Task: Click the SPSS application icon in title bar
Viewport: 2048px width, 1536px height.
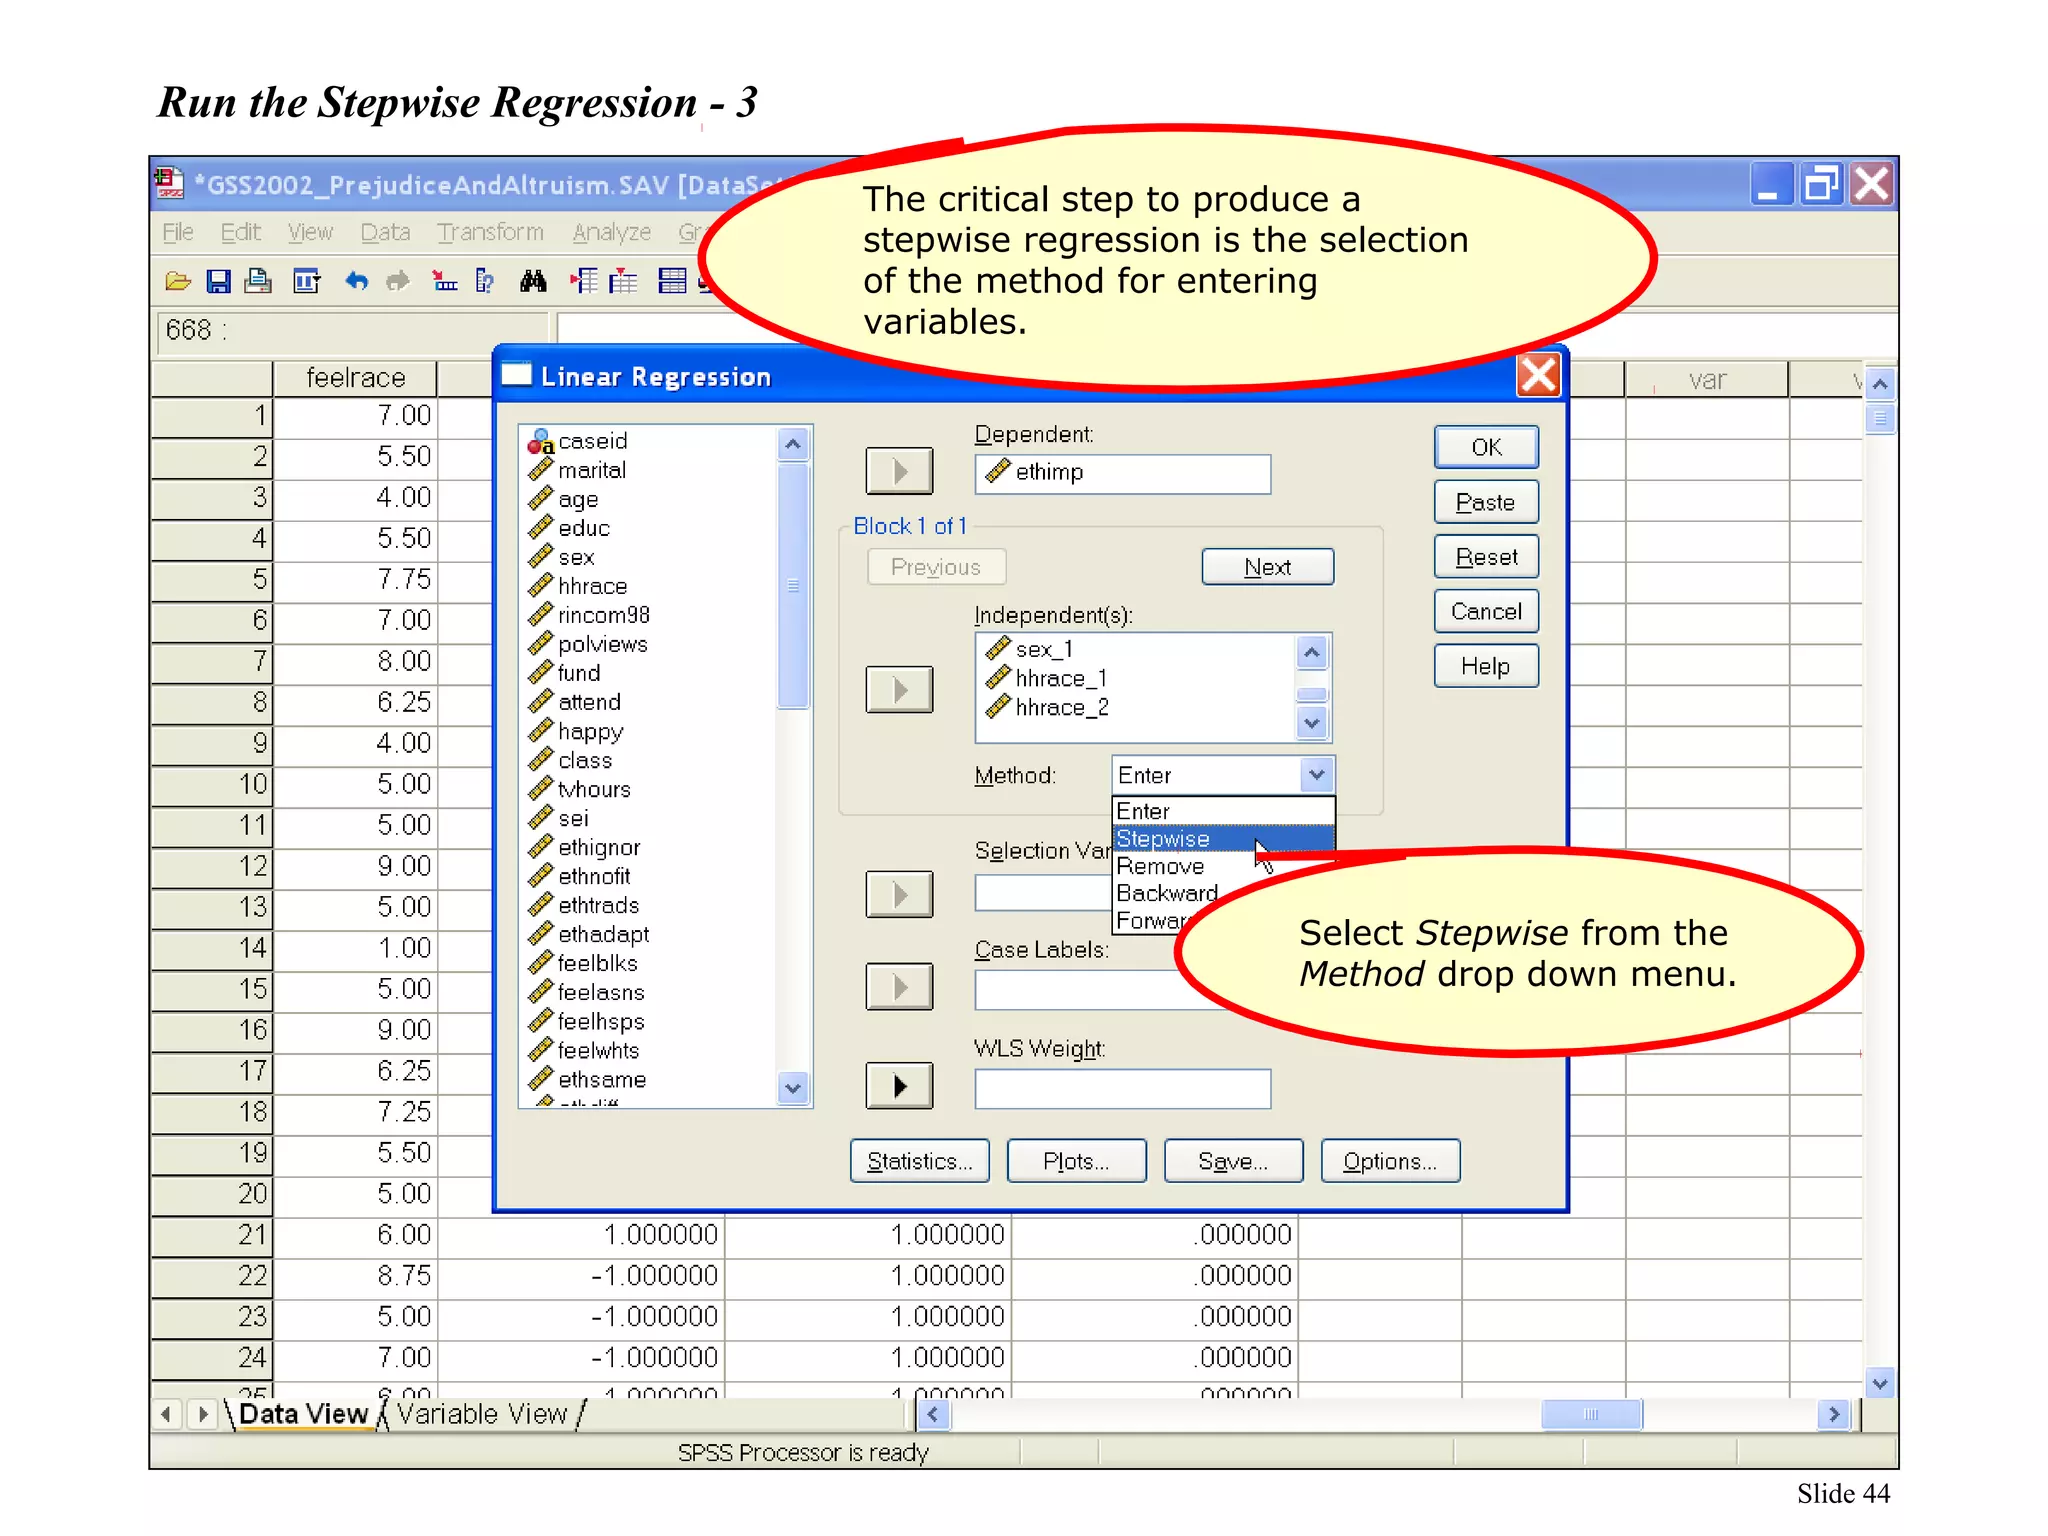Action: point(169,183)
